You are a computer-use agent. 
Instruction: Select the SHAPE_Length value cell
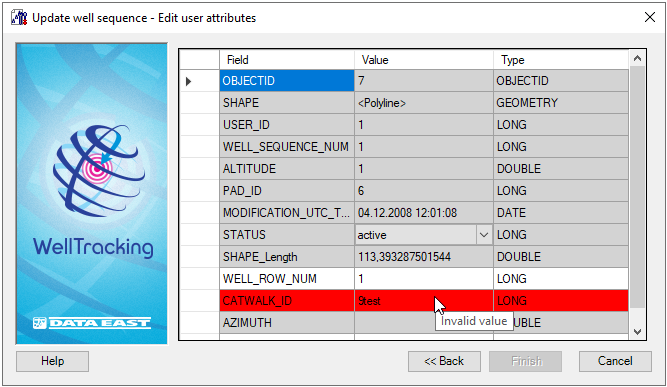[424, 256]
